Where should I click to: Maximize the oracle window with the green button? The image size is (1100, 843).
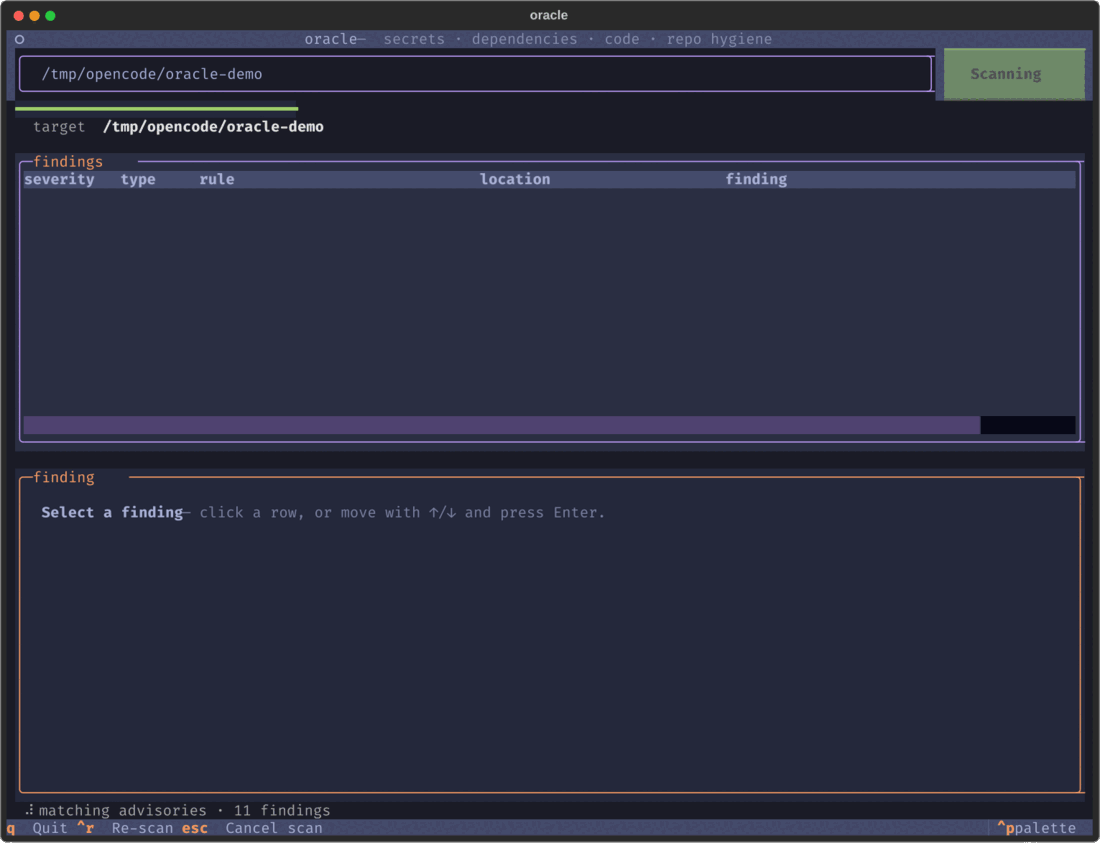pyautogui.click(x=51, y=15)
